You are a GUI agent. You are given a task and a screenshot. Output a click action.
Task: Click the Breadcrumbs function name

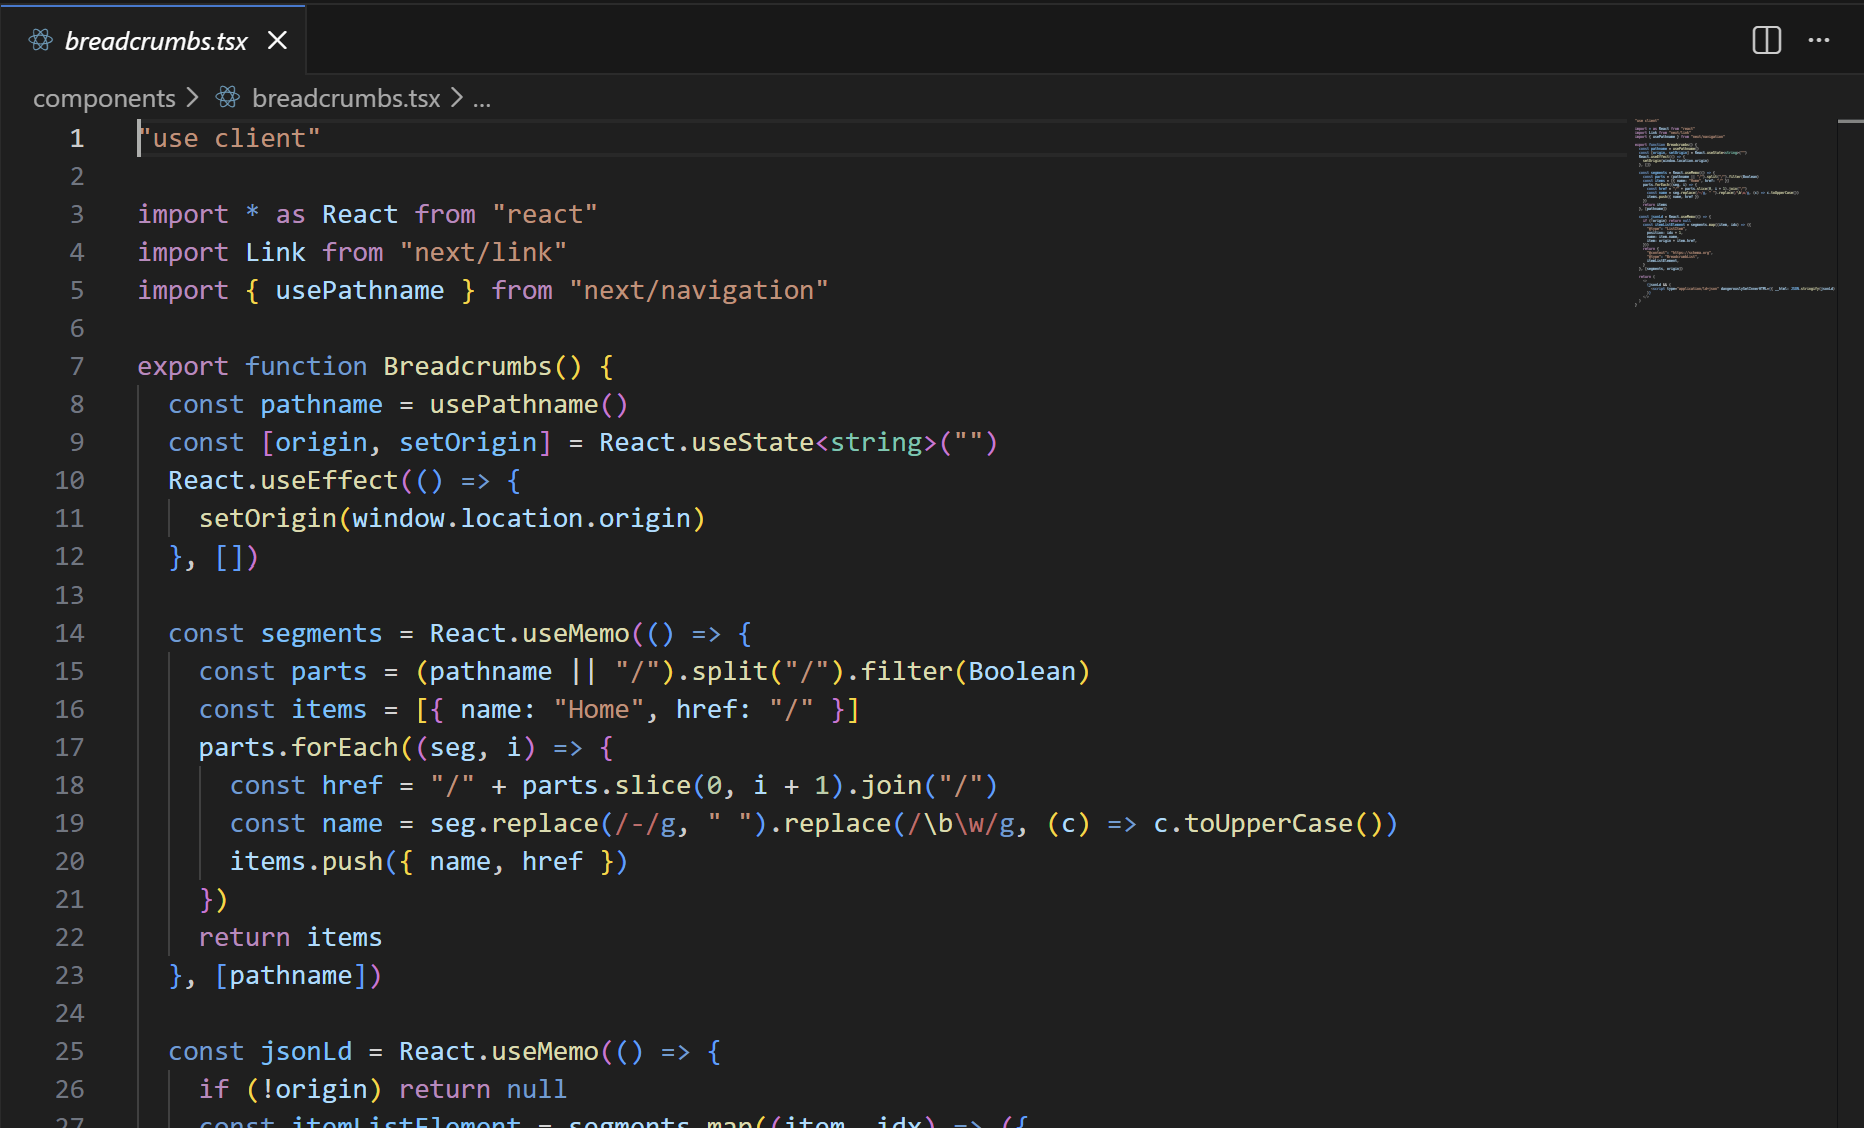pyautogui.click(x=467, y=367)
